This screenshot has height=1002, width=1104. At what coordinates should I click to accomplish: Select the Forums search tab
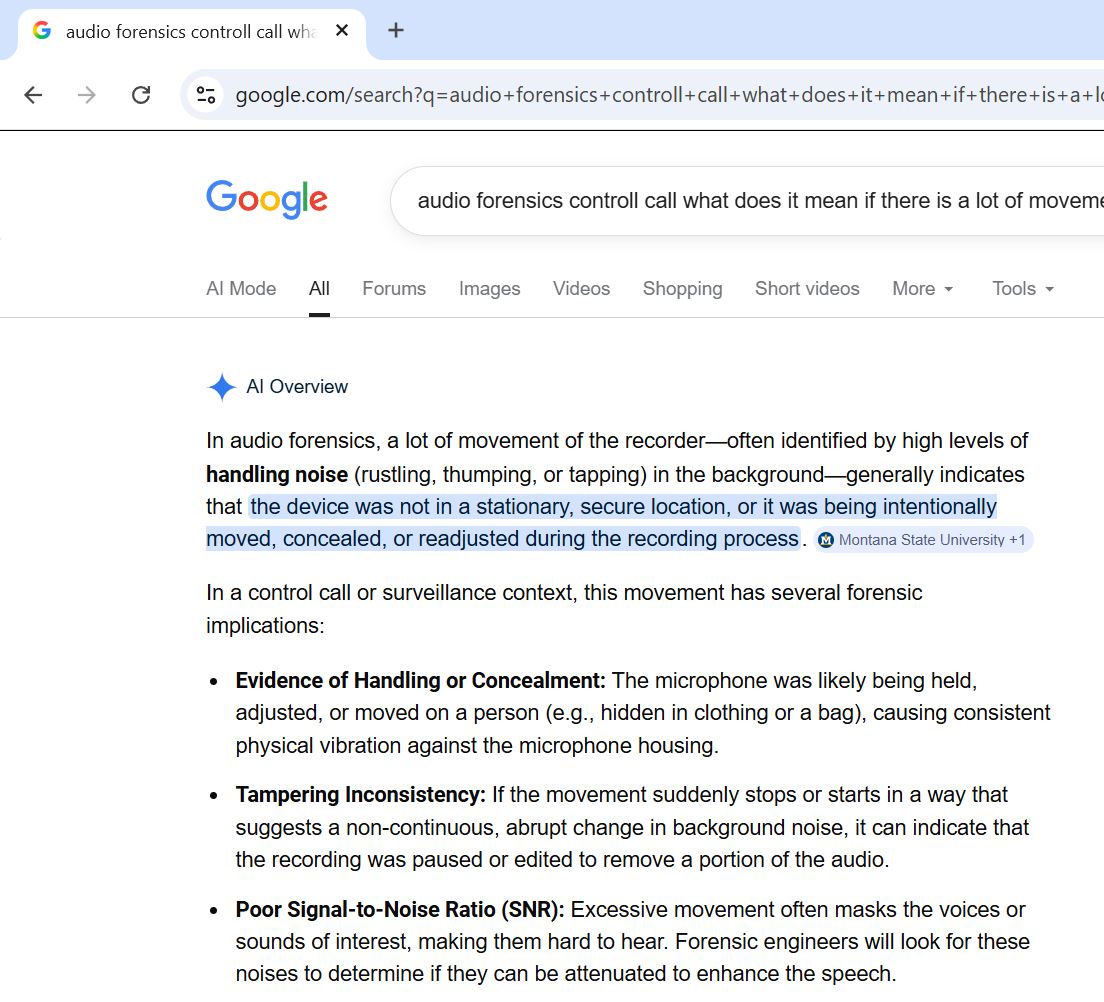coord(394,289)
